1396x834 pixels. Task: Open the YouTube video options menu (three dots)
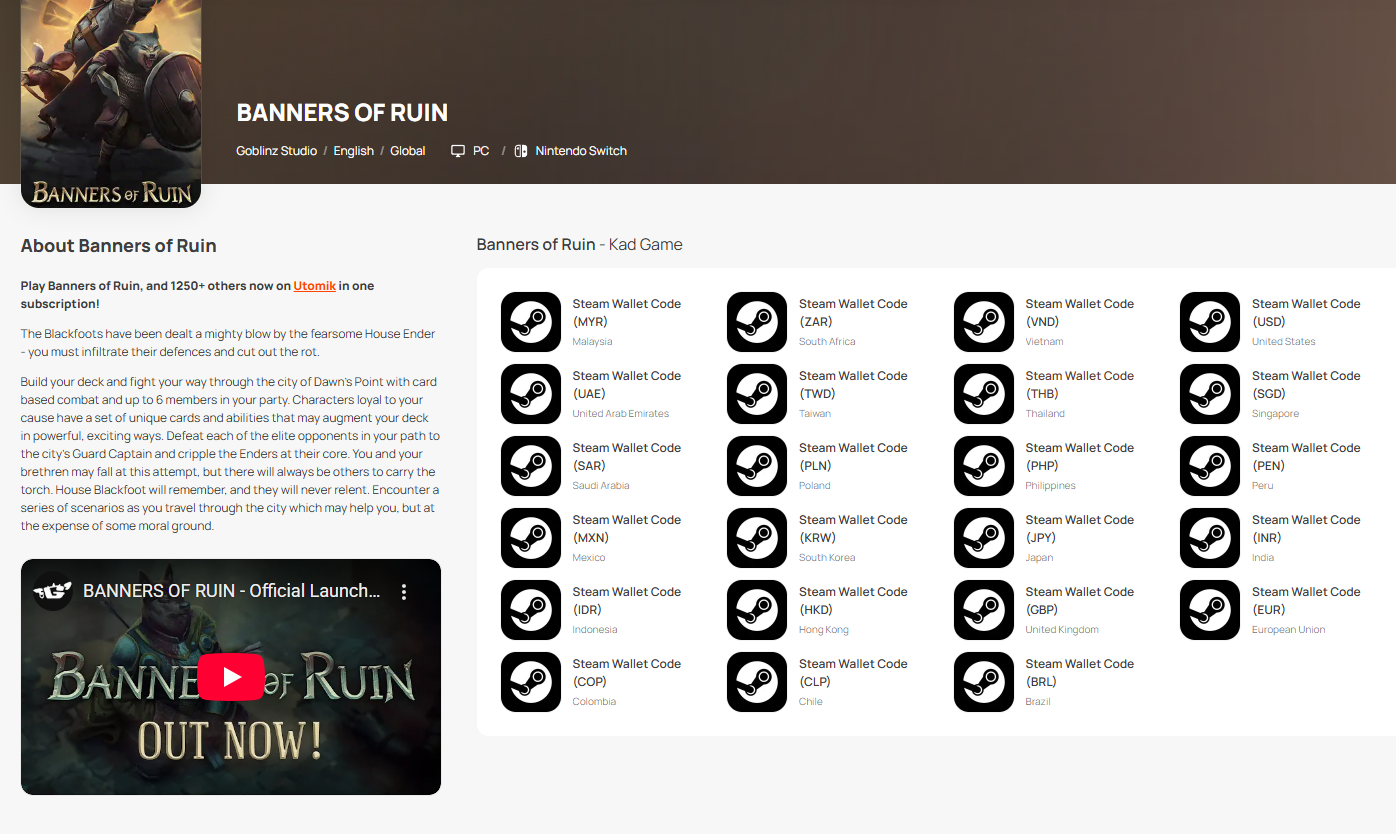(x=404, y=592)
